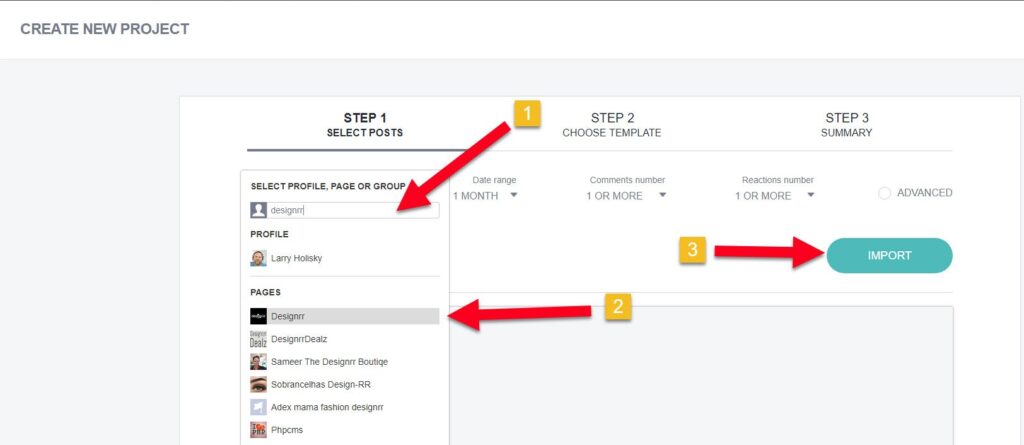The width and height of the screenshot is (1024, 445).
Task: Choose Larry Holisky profile name
Action: [296, 258]
